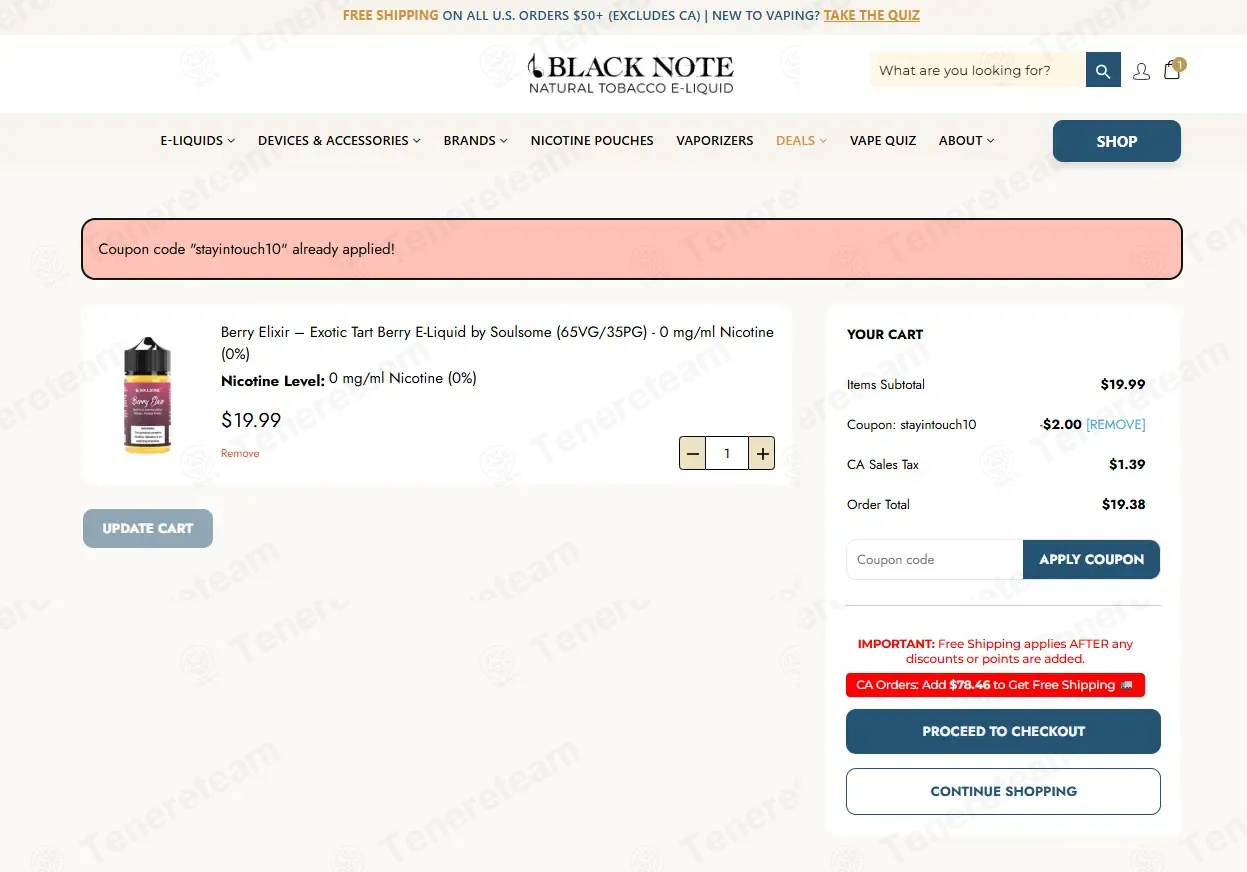Click the CA Orders free shipping banner

(x=995, y=685)
